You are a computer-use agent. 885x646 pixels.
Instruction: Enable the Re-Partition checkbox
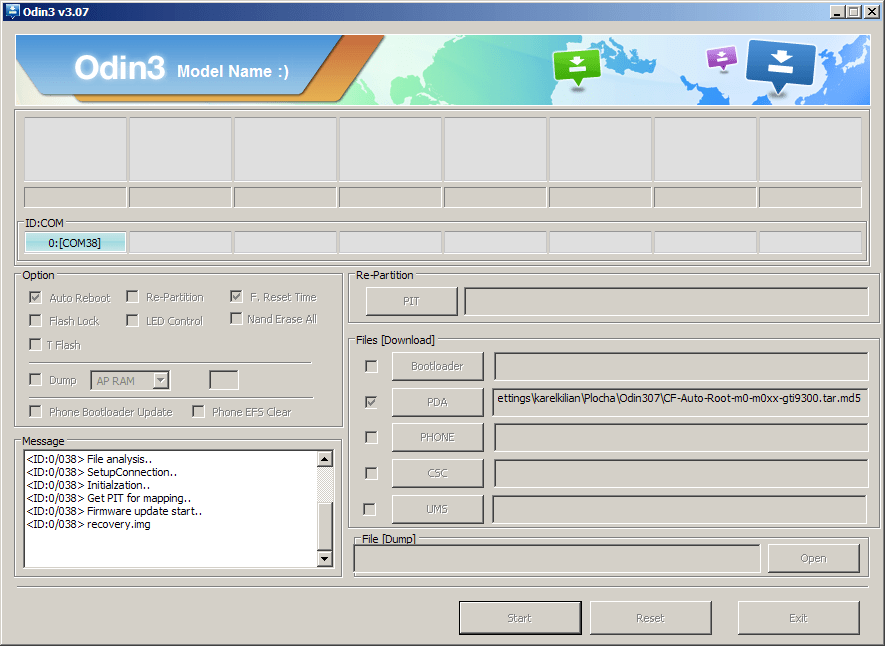[x=132, y=297]
